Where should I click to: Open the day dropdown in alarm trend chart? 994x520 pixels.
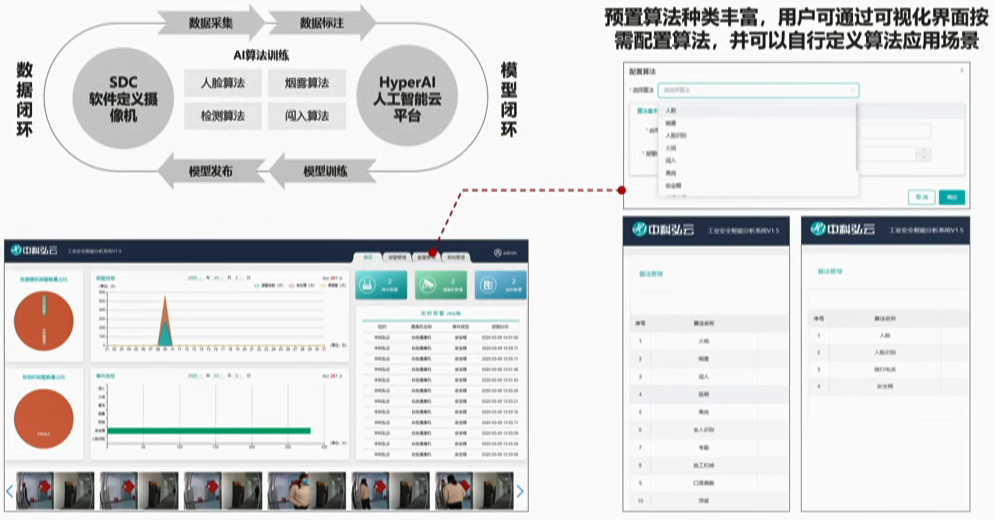click(x=240, y=278)
